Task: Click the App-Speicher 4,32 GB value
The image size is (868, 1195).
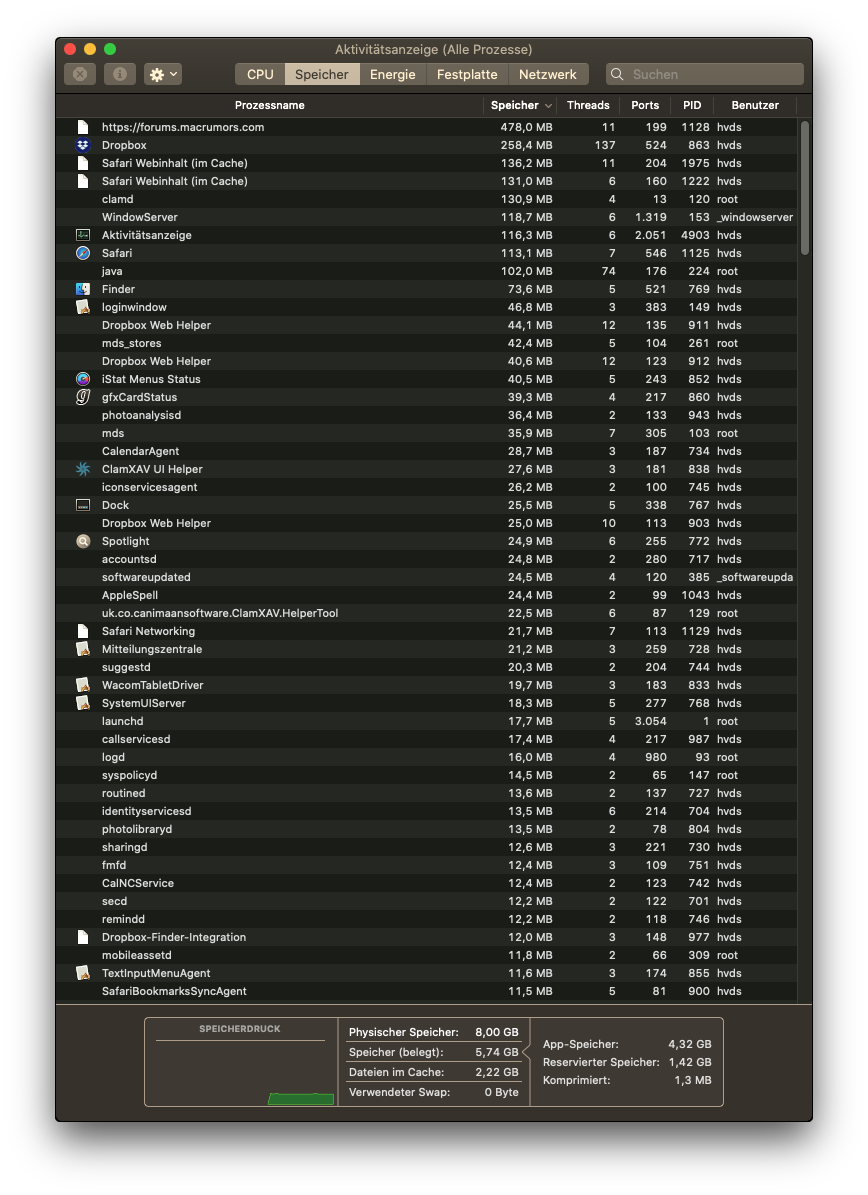Action: tap(690, 1044)
